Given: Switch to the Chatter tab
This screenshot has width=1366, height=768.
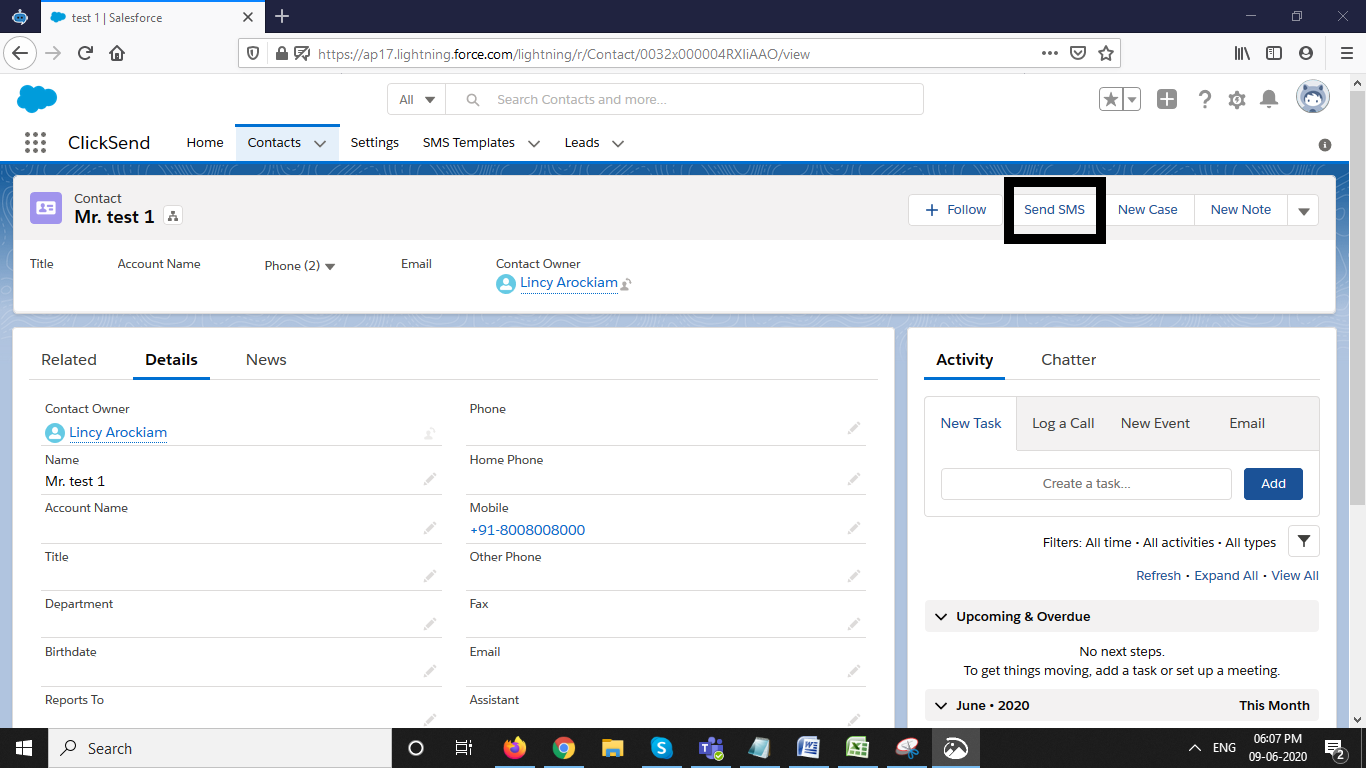Looking at the screenshot, I should (1067, 359).
